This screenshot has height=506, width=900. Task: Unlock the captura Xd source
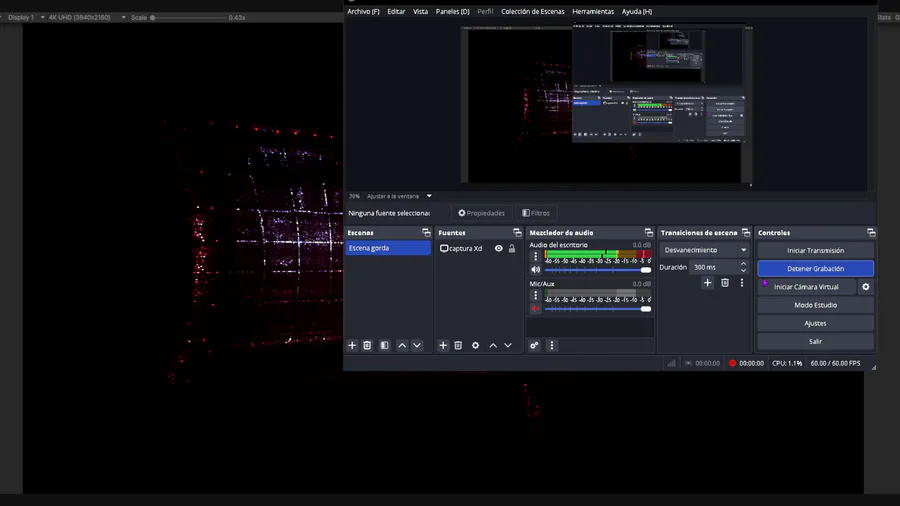coord(512,248)
